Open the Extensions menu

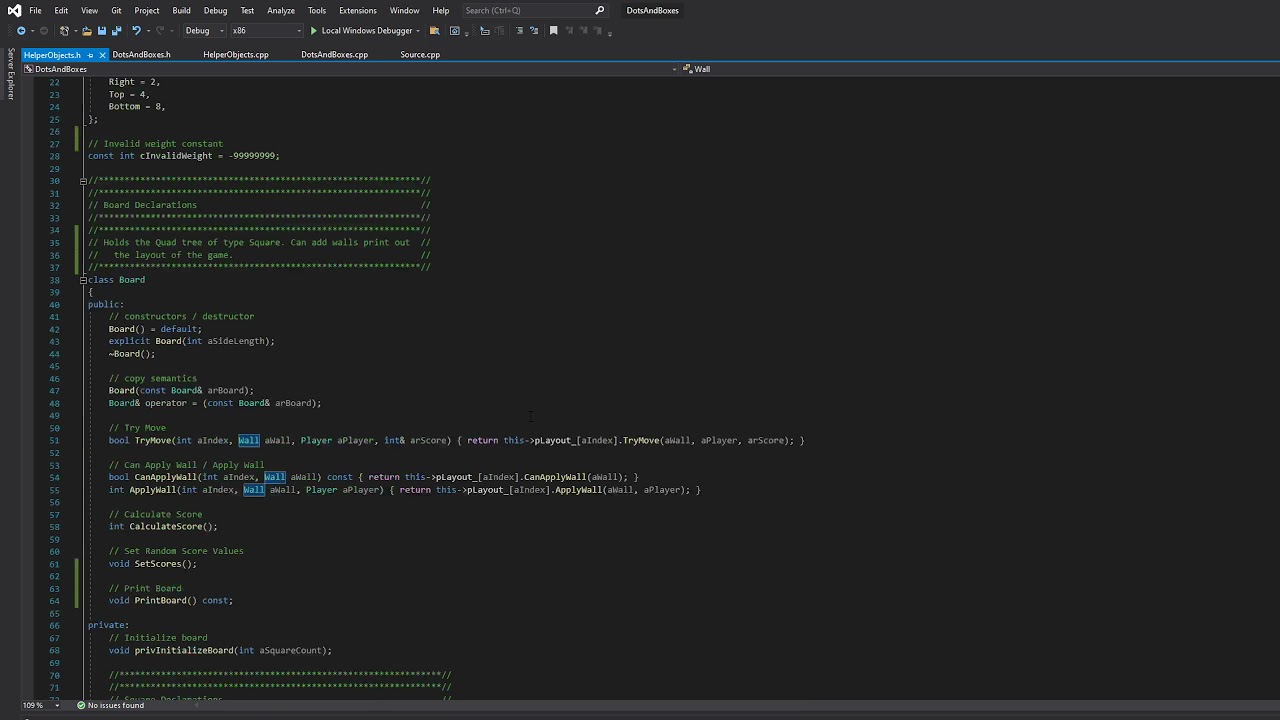click(x=358, y=11)
